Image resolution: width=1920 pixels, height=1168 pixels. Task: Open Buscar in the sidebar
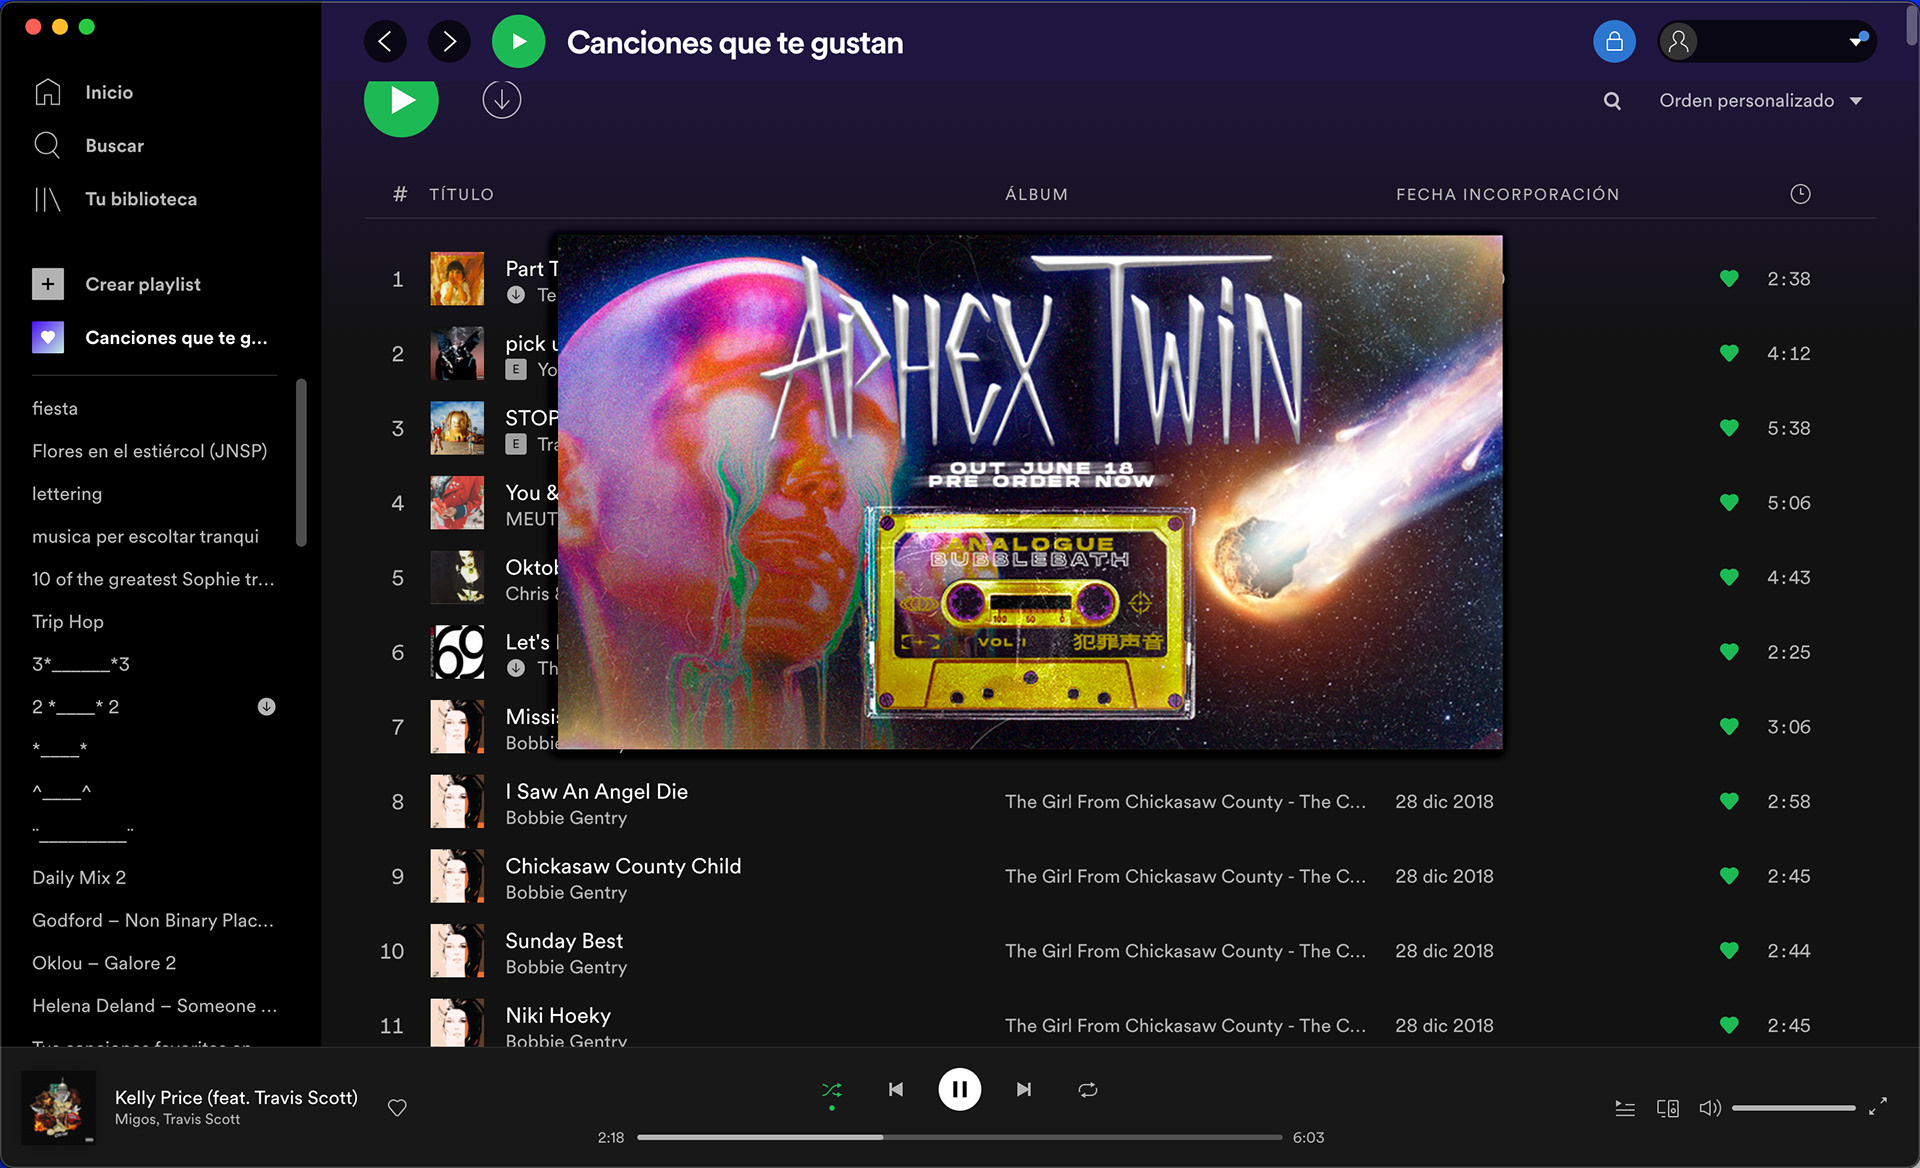[x=89, y=146]
